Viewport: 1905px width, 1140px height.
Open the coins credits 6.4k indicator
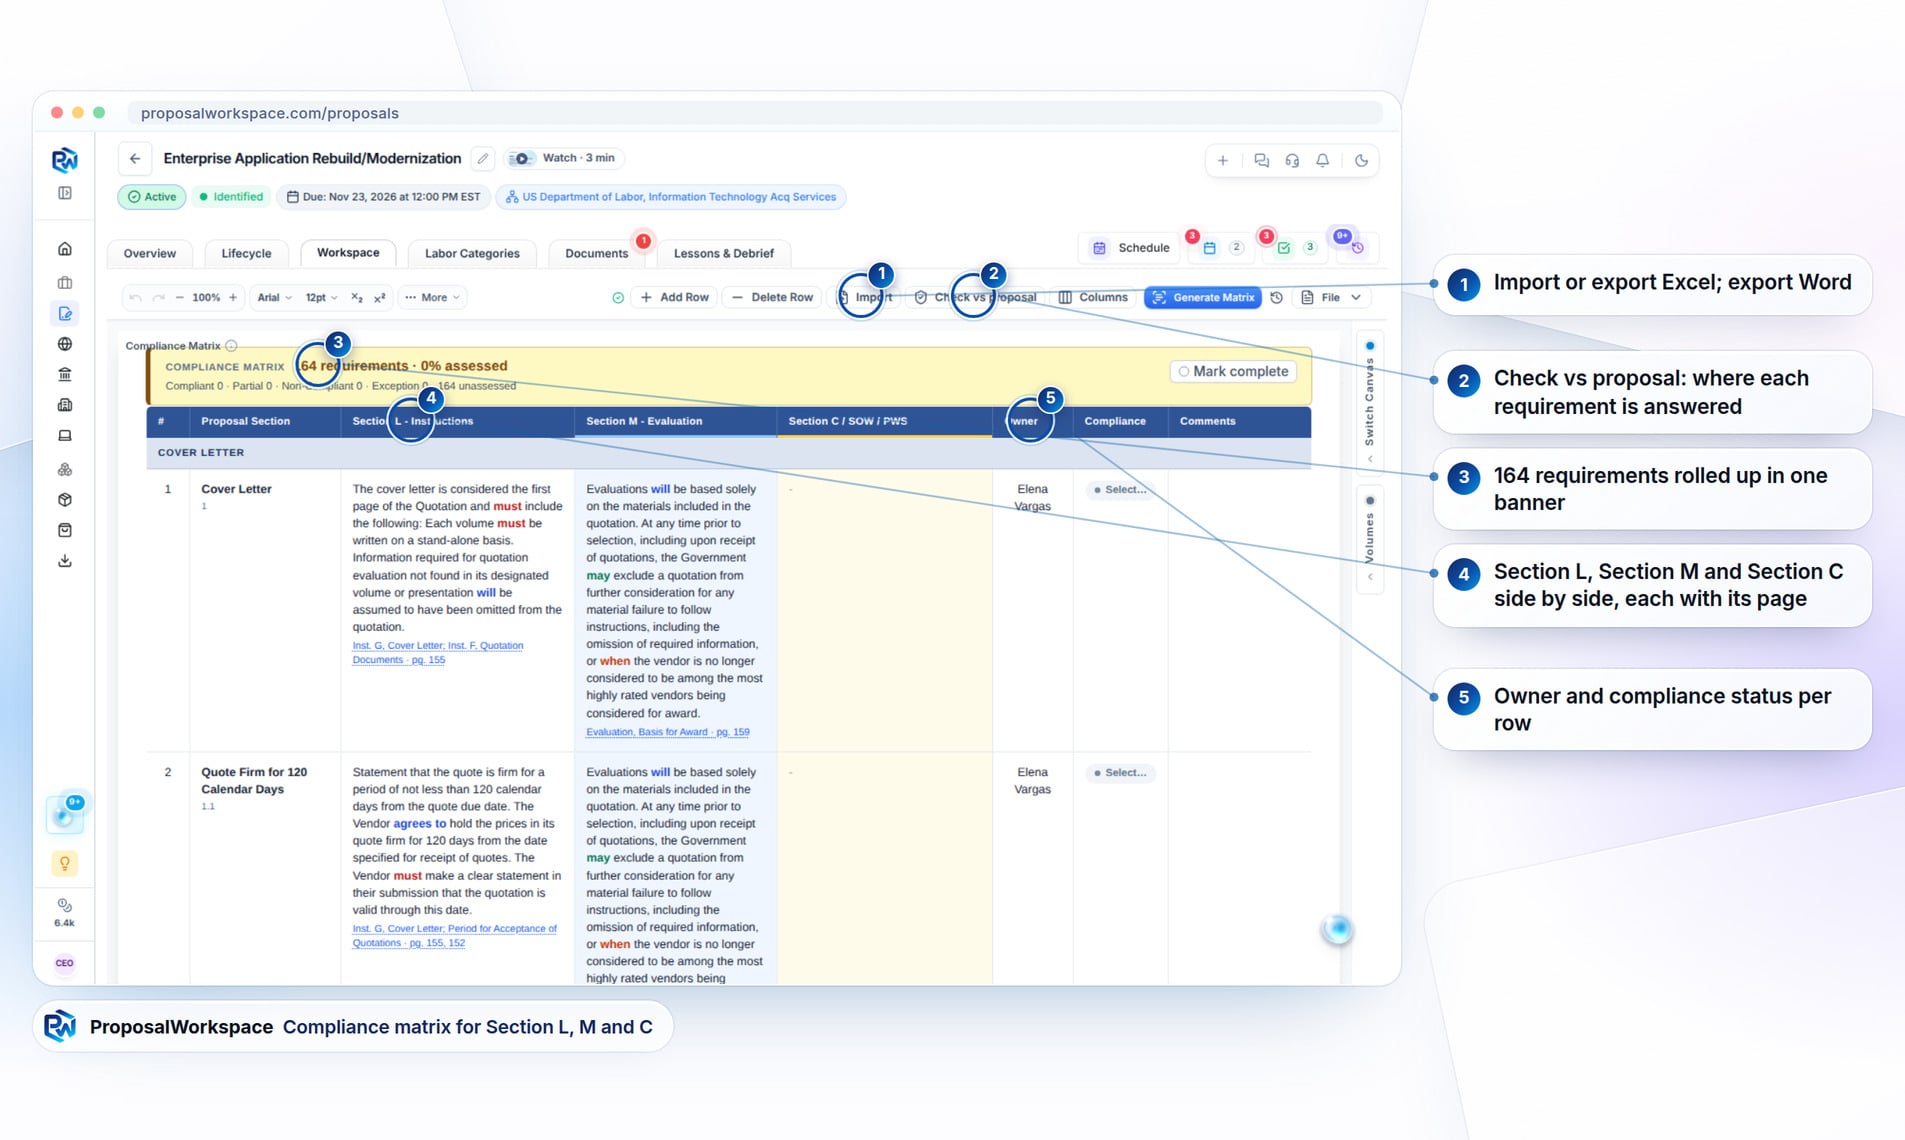coord(64,912)
